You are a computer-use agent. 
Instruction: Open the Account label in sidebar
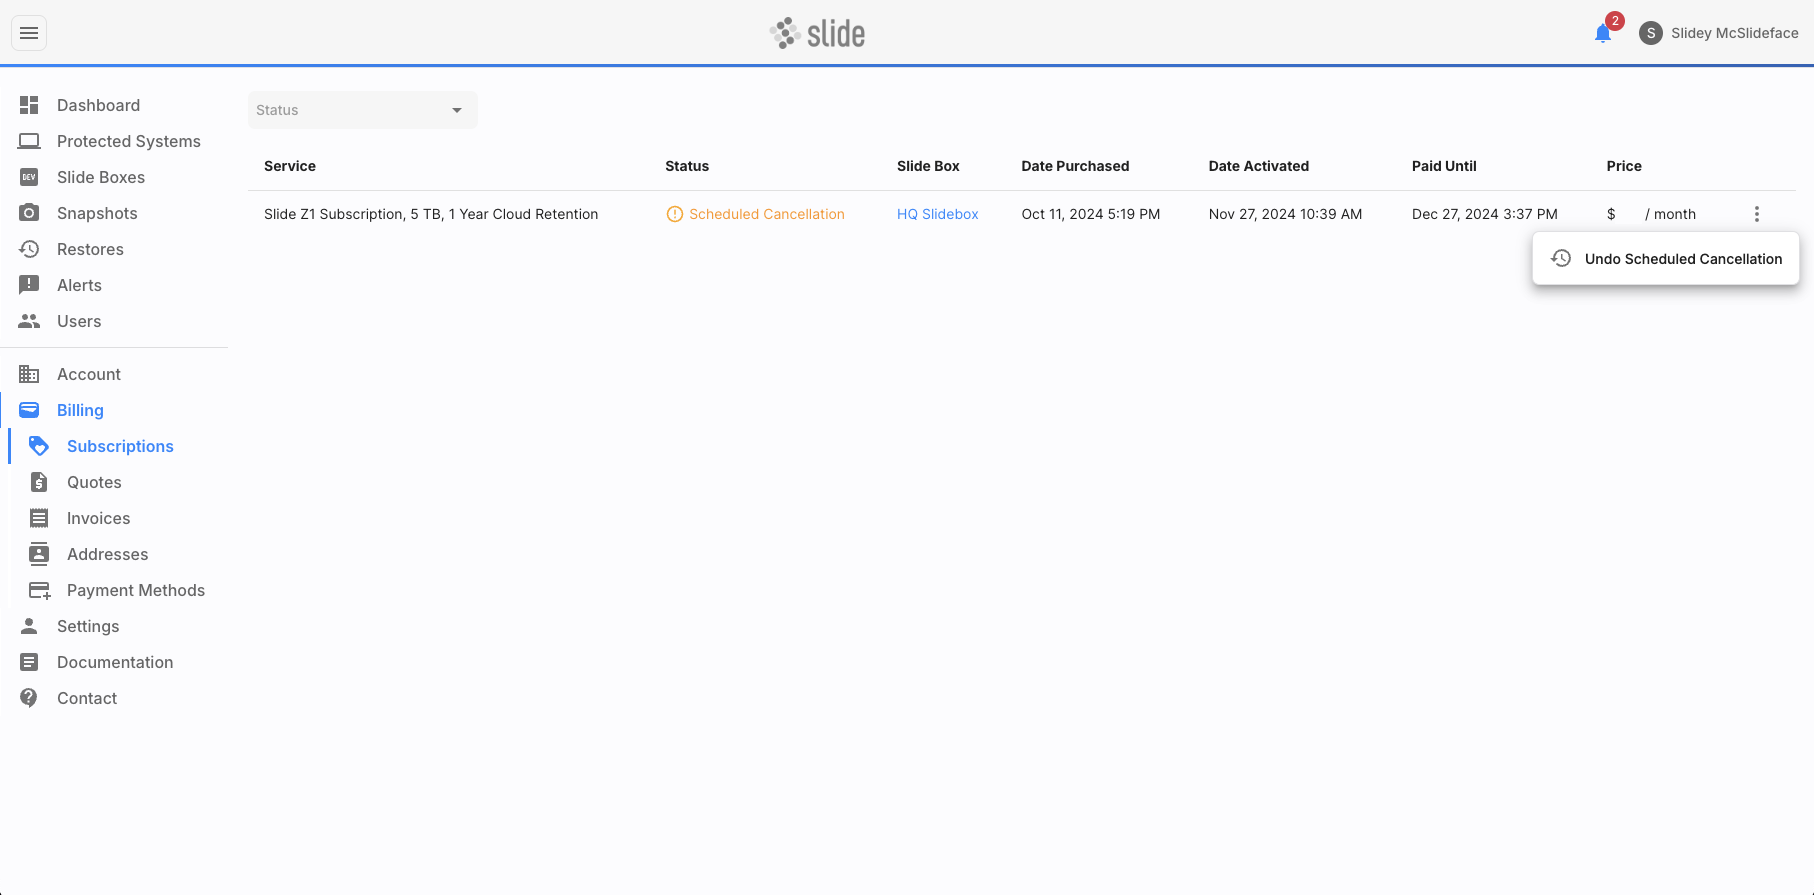coord(89,374)
